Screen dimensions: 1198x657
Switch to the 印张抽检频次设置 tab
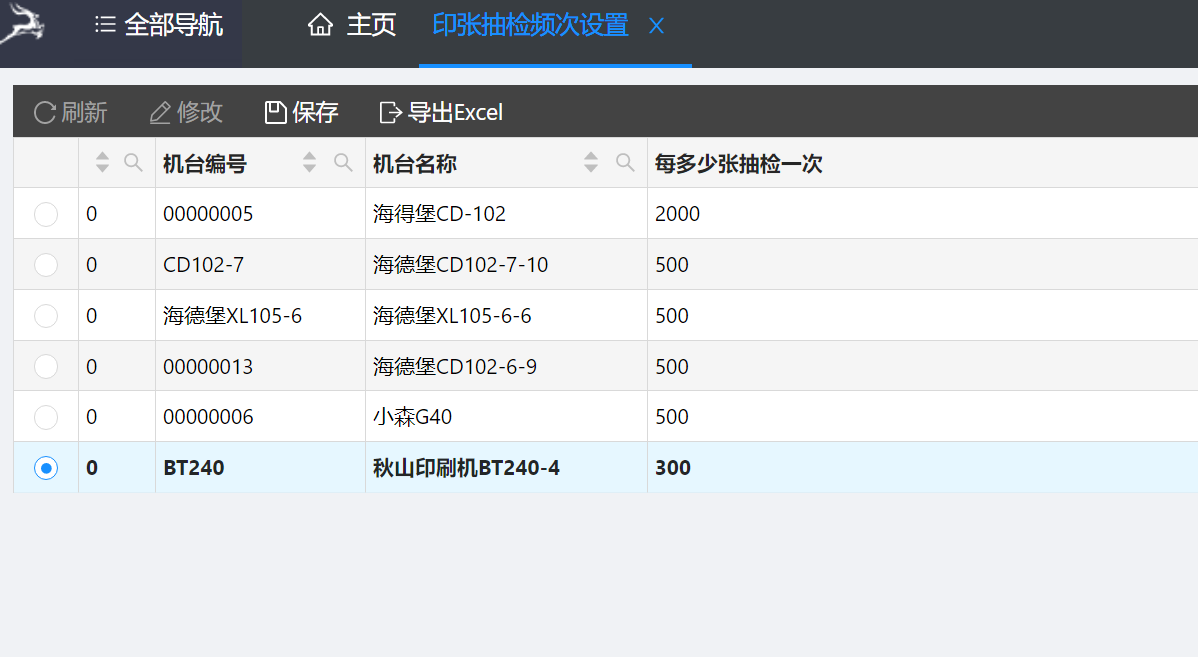point(530,25)
